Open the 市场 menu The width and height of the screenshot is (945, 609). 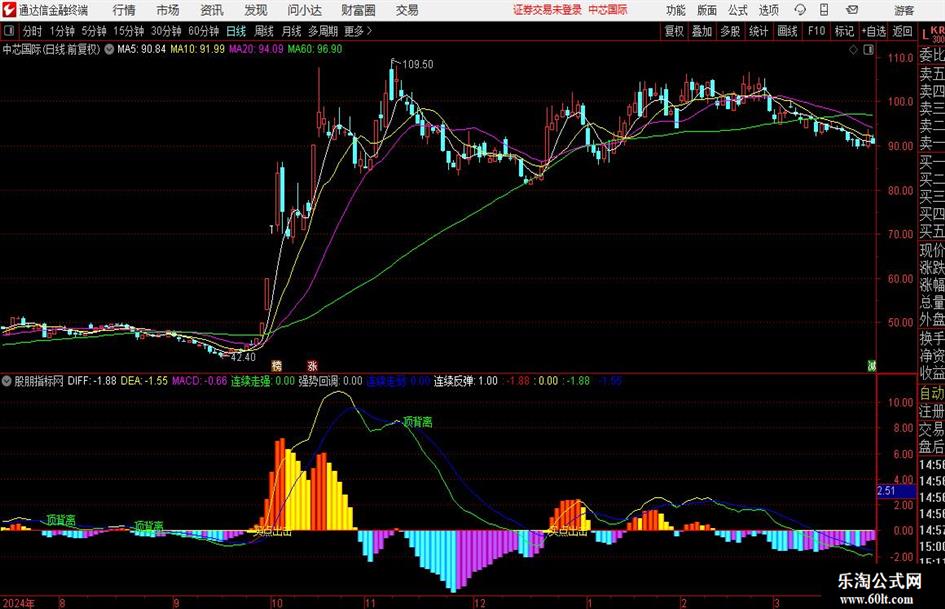168,10
